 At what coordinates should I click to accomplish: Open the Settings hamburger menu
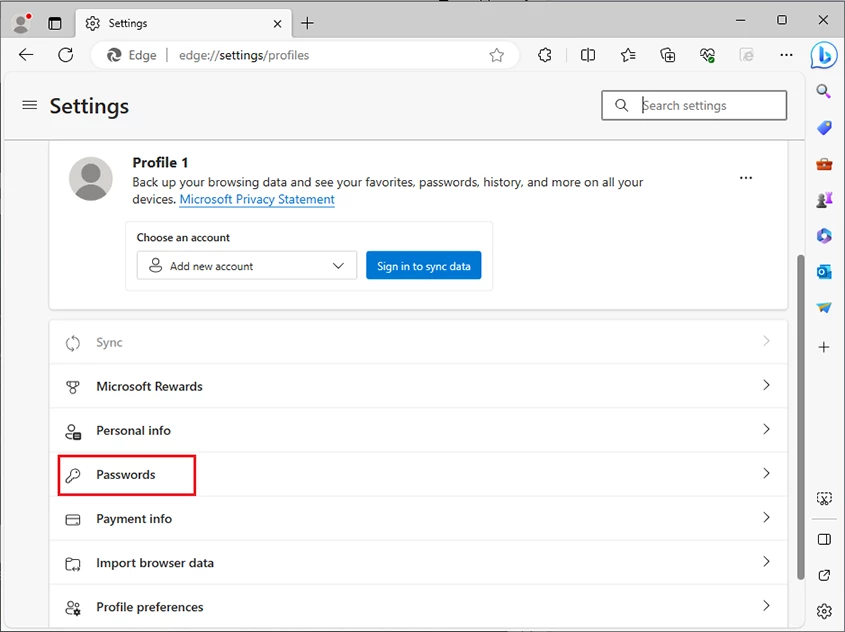tap(30, 105)
